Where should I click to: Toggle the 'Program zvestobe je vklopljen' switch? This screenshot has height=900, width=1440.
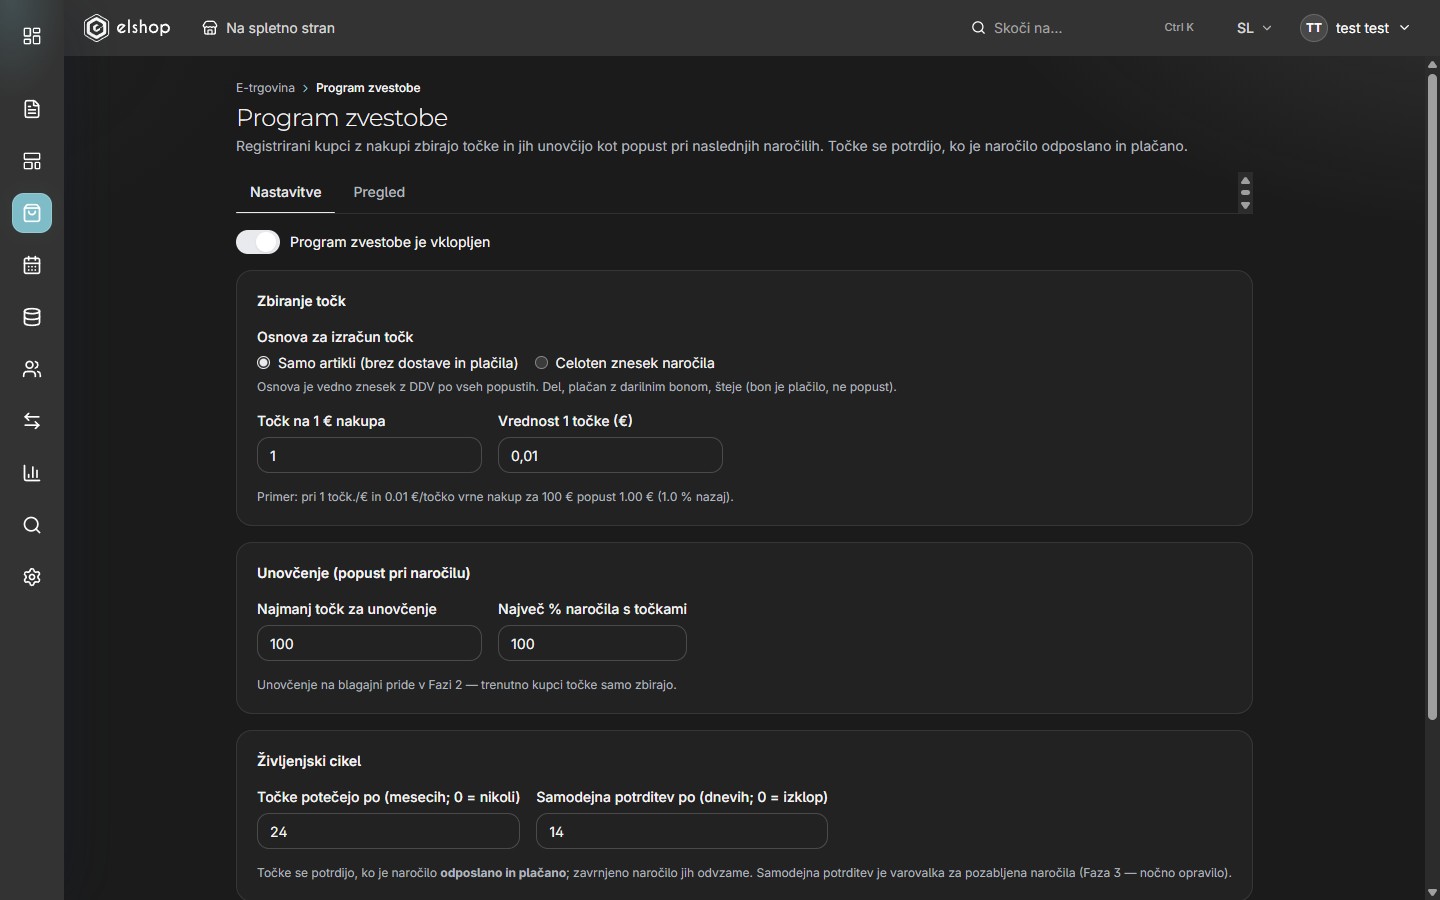click(258, 242)
